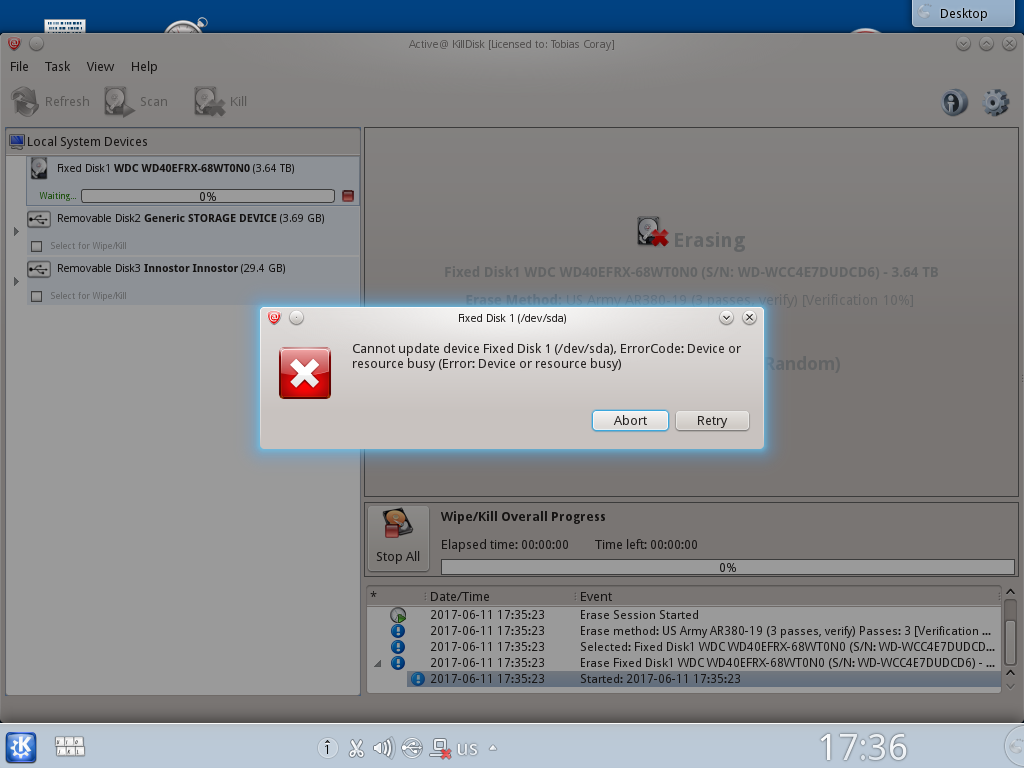Image resolution: width=1024 pixels, height=768 pixels.
Task: Select the Erase Session Started log row
Action: (684, 615)
